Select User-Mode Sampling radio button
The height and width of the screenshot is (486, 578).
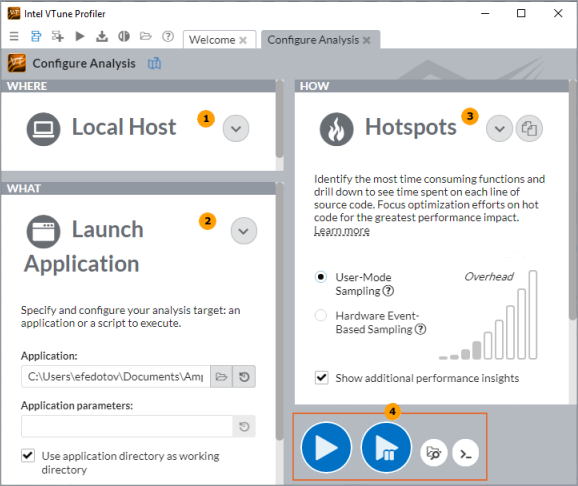[x=321, y=277]
